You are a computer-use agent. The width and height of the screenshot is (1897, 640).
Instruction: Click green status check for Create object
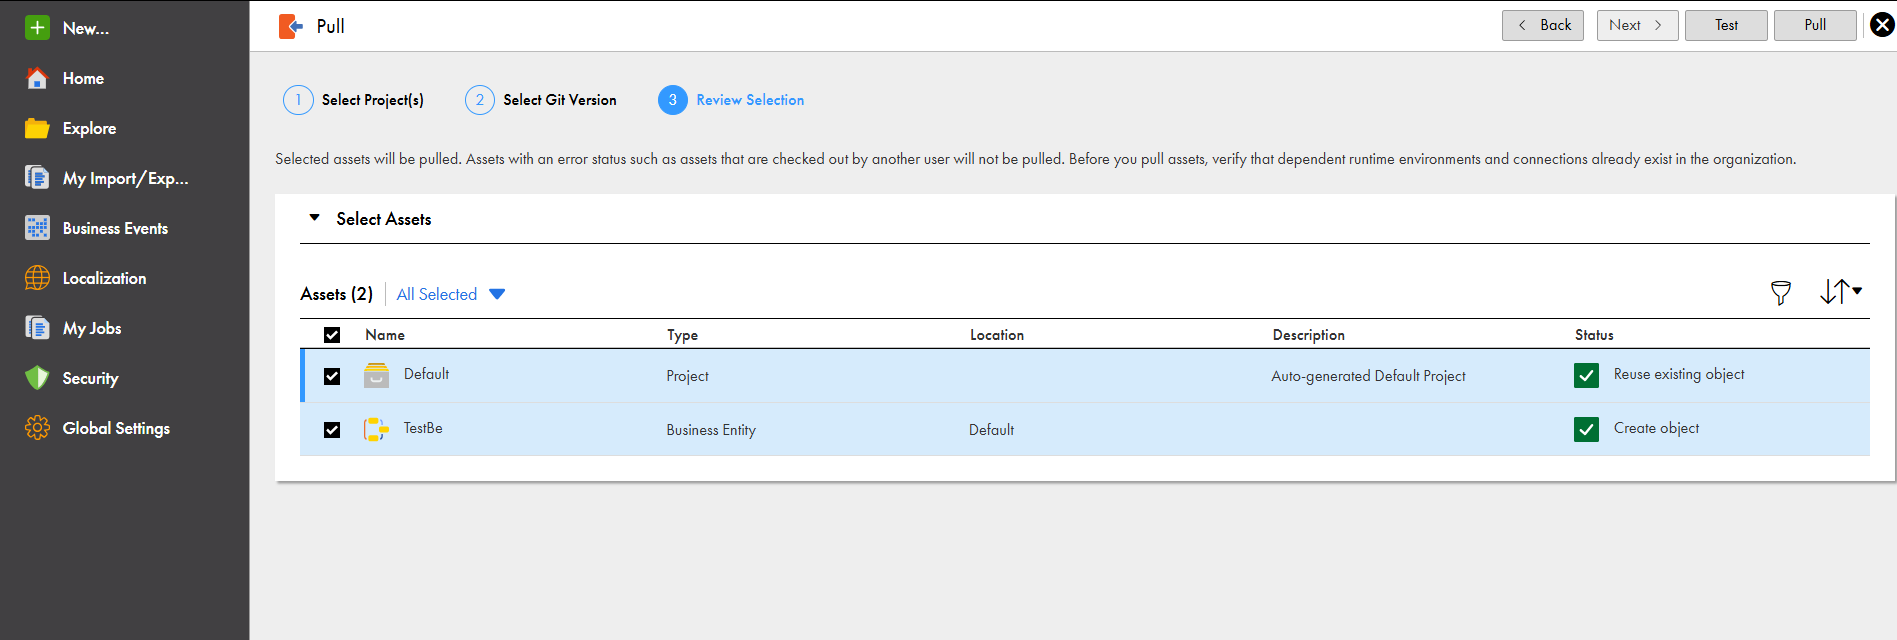pyautogui.click(x=1586, y=429)
